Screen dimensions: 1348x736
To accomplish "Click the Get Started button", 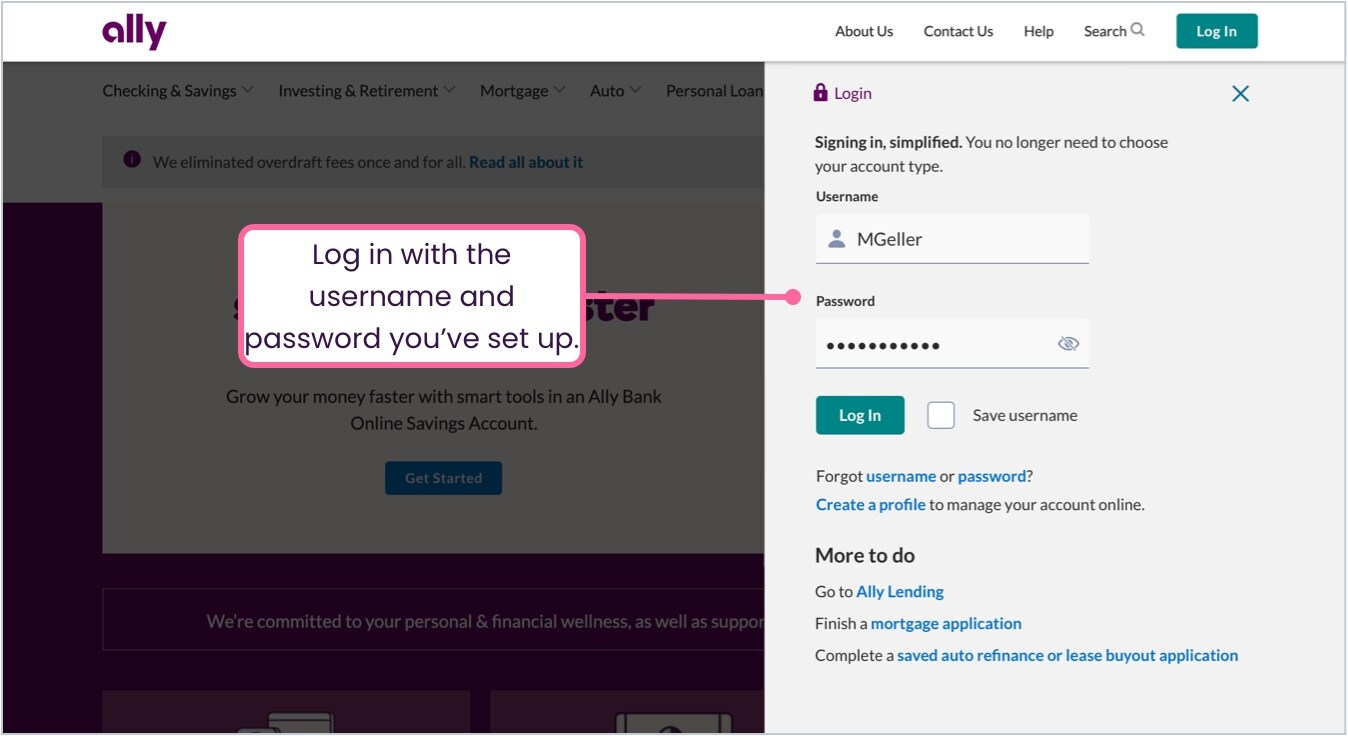I will pyautogui.click(x=443, y=478).
